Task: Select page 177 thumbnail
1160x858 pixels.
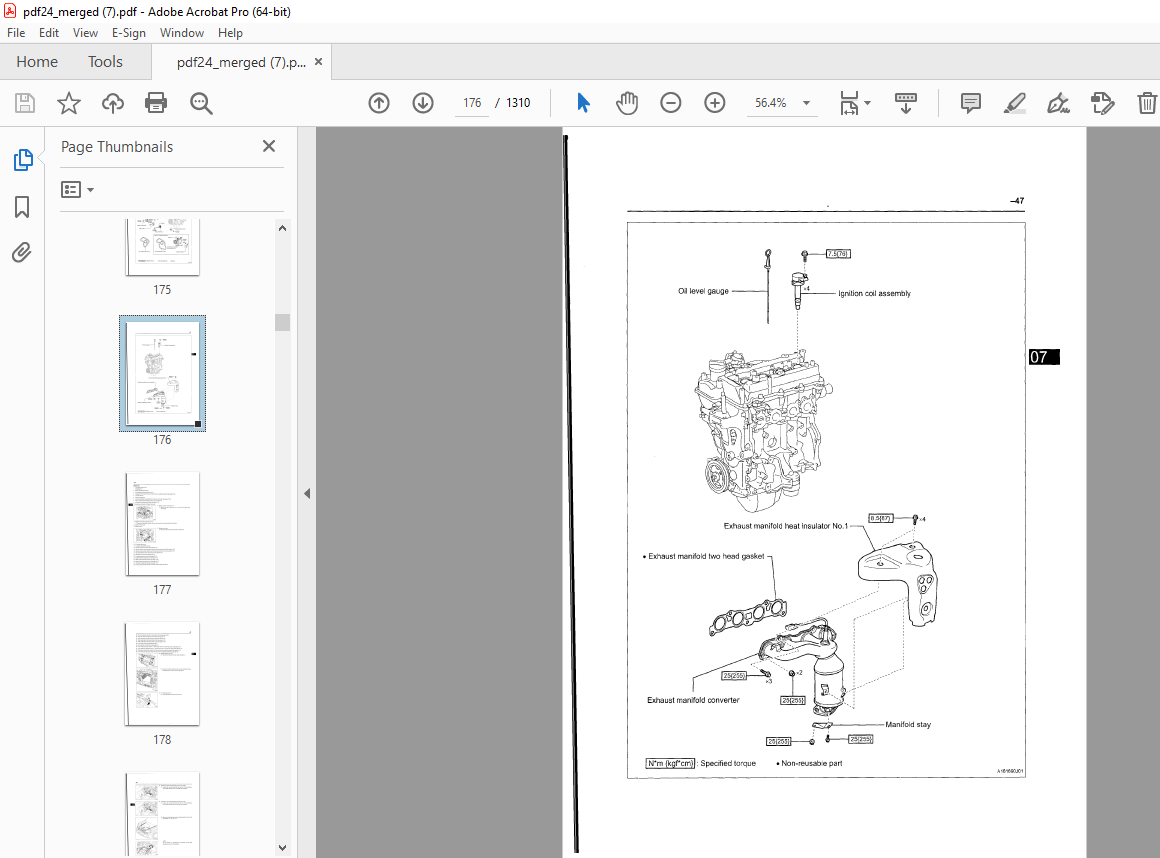Action: (162, 524)
